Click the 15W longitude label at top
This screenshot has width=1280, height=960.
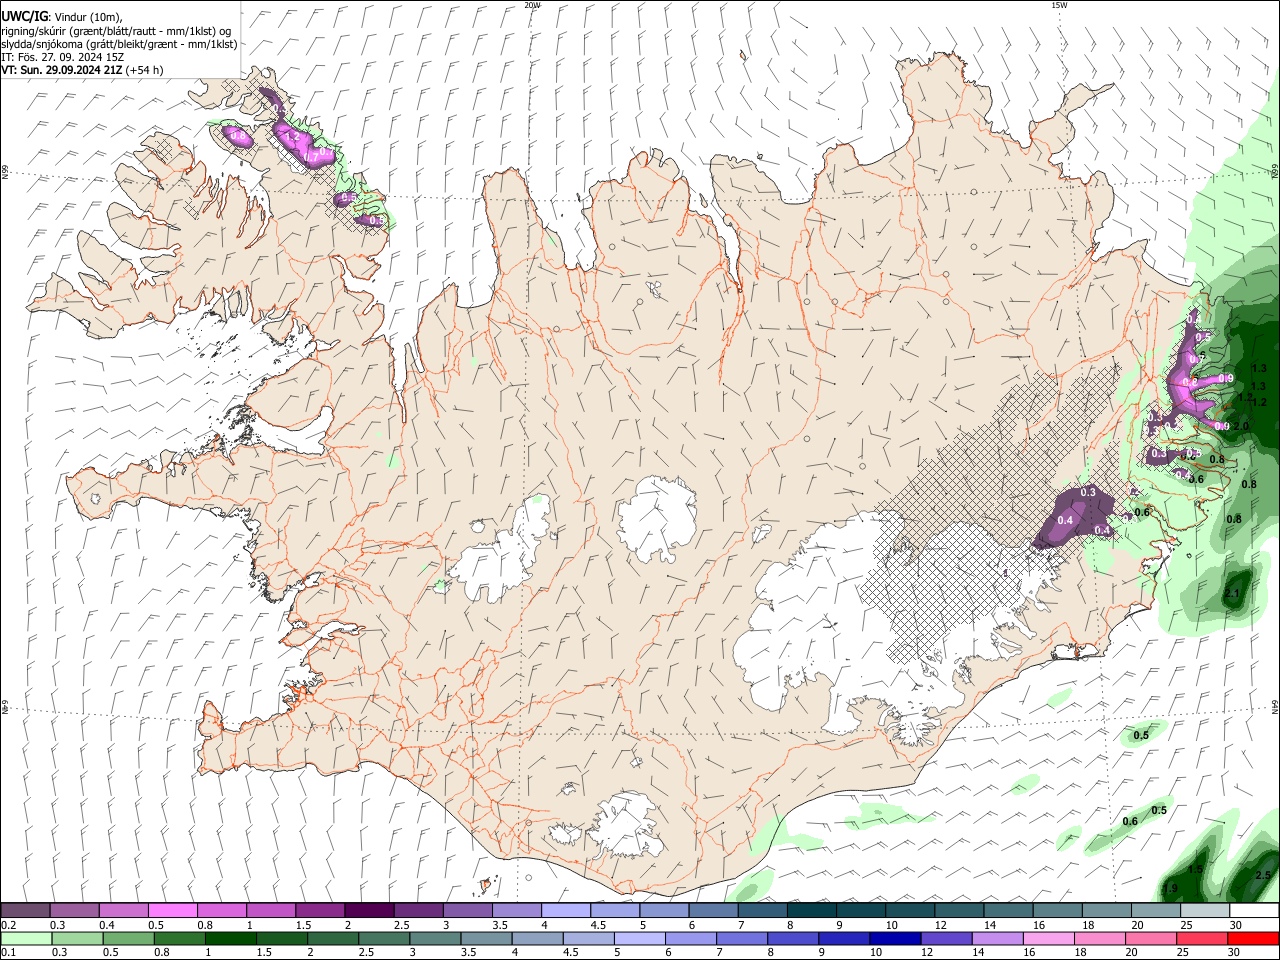point(1059,5)
